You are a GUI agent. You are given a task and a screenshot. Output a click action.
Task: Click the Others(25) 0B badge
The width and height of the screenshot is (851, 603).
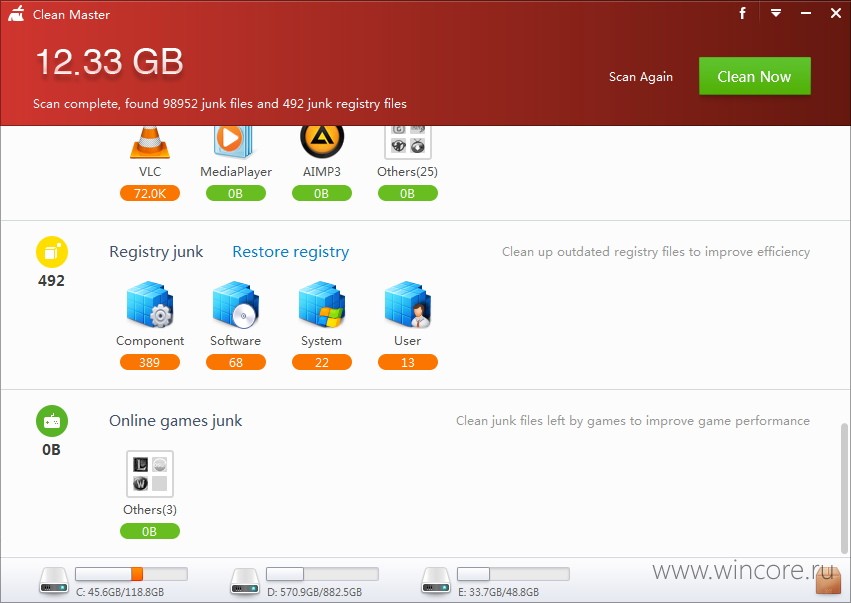(408, 193)
